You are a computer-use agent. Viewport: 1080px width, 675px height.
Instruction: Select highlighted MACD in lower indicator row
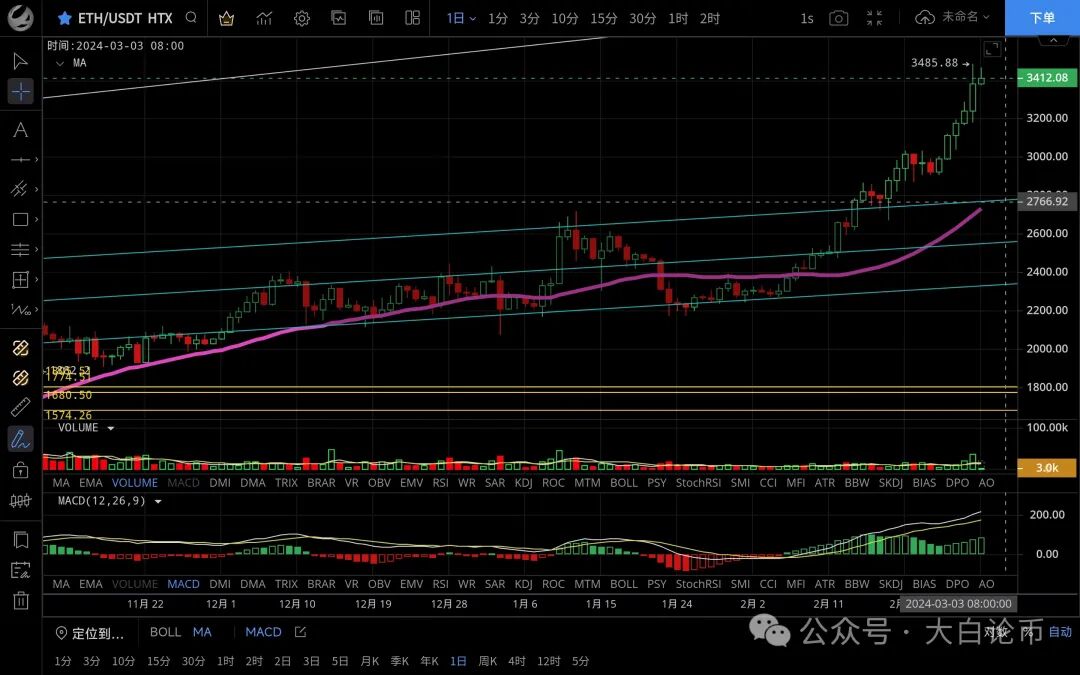pos(183,584)
